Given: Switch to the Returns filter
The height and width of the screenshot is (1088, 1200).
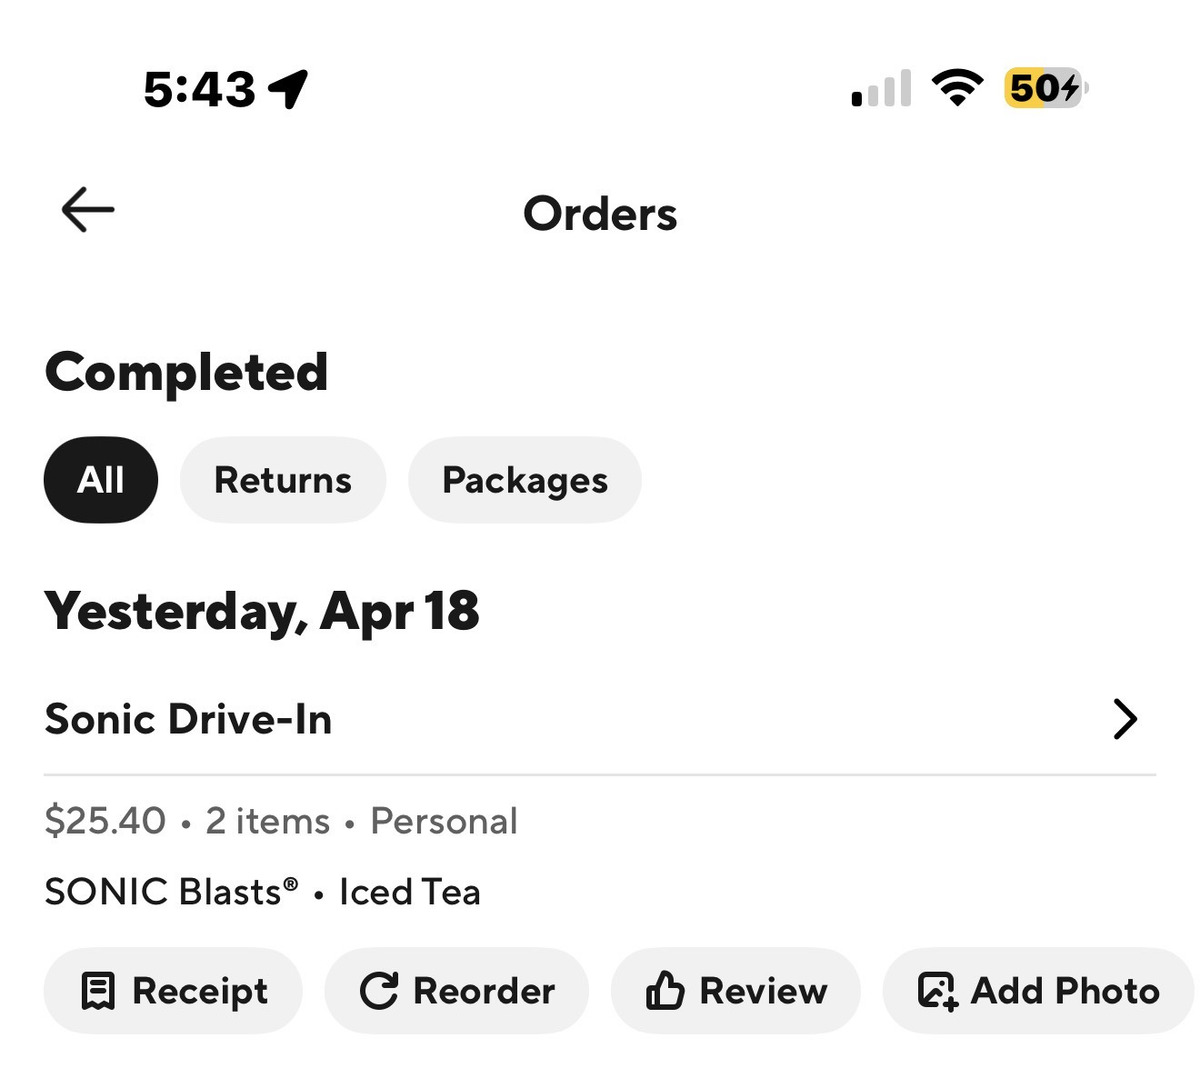Looking at the screenshot, I should pos(283,480).
